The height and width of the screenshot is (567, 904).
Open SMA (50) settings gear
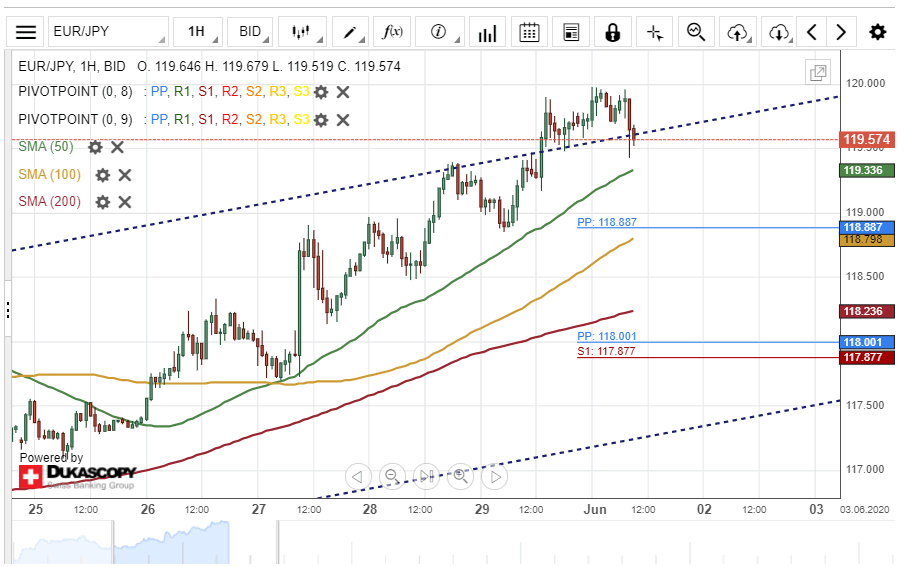[95, 147]
